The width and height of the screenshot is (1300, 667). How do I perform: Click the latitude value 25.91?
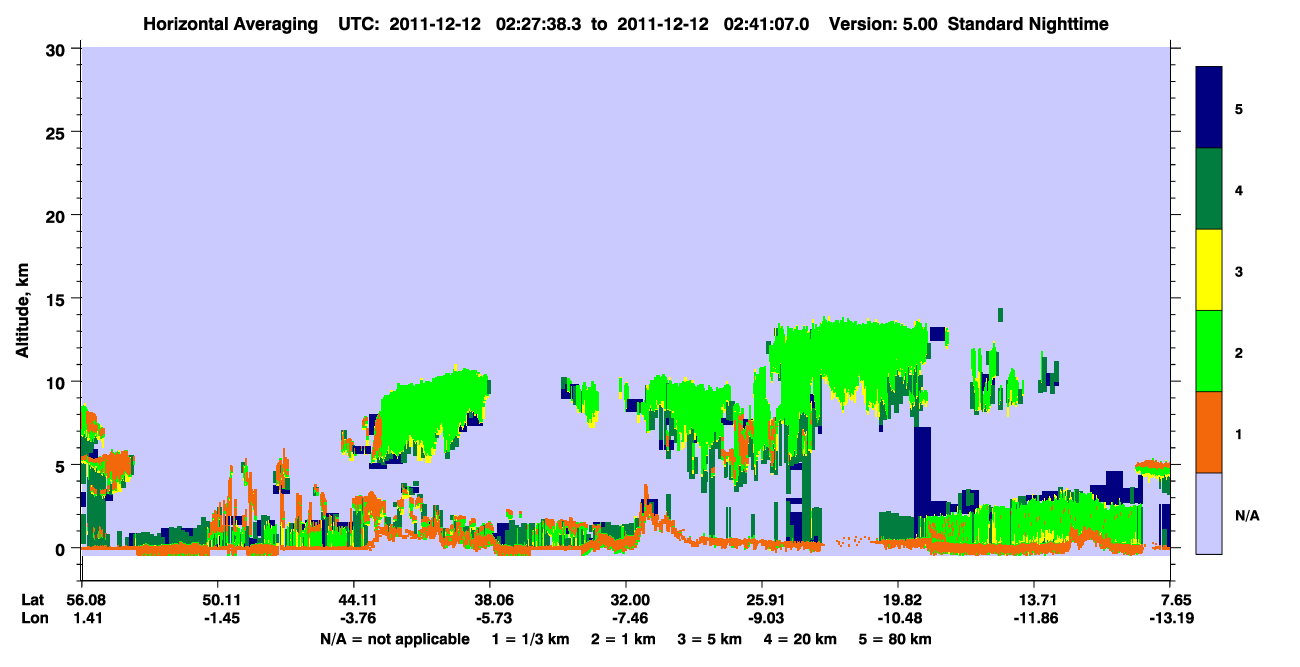[762, 600]
